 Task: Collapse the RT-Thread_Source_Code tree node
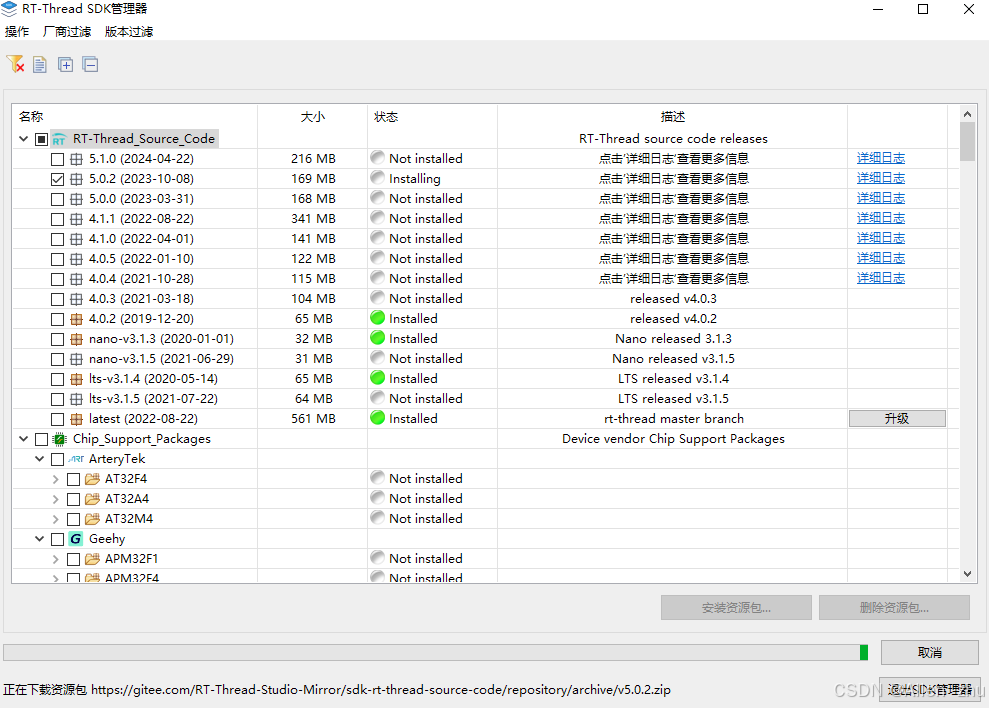(23, 139)
